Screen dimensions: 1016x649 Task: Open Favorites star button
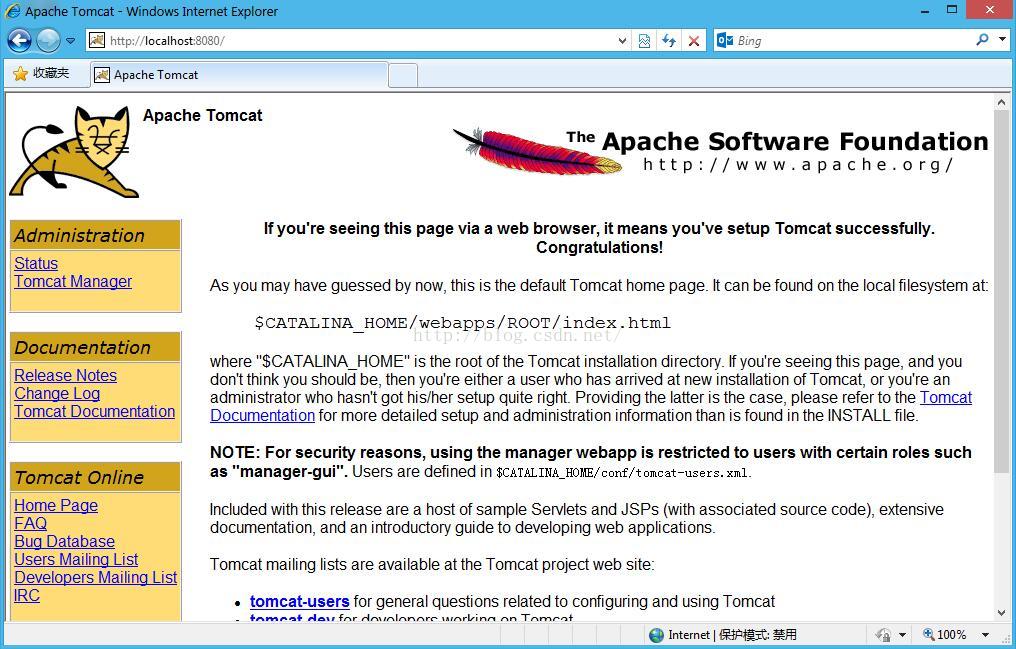(41, 73)
